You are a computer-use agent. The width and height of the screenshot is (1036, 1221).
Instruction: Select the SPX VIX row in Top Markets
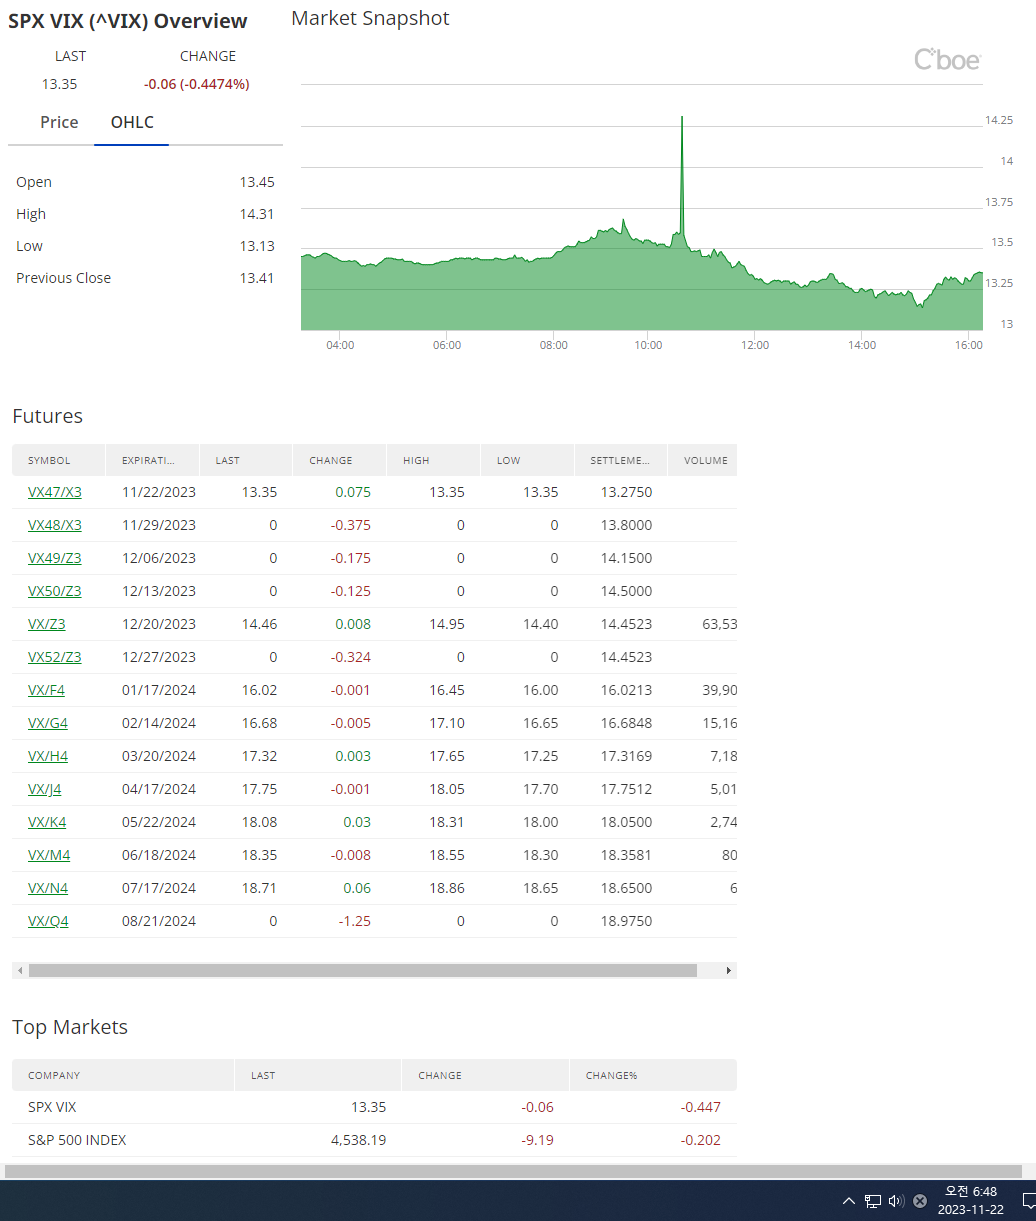[x=374, y=1107]
